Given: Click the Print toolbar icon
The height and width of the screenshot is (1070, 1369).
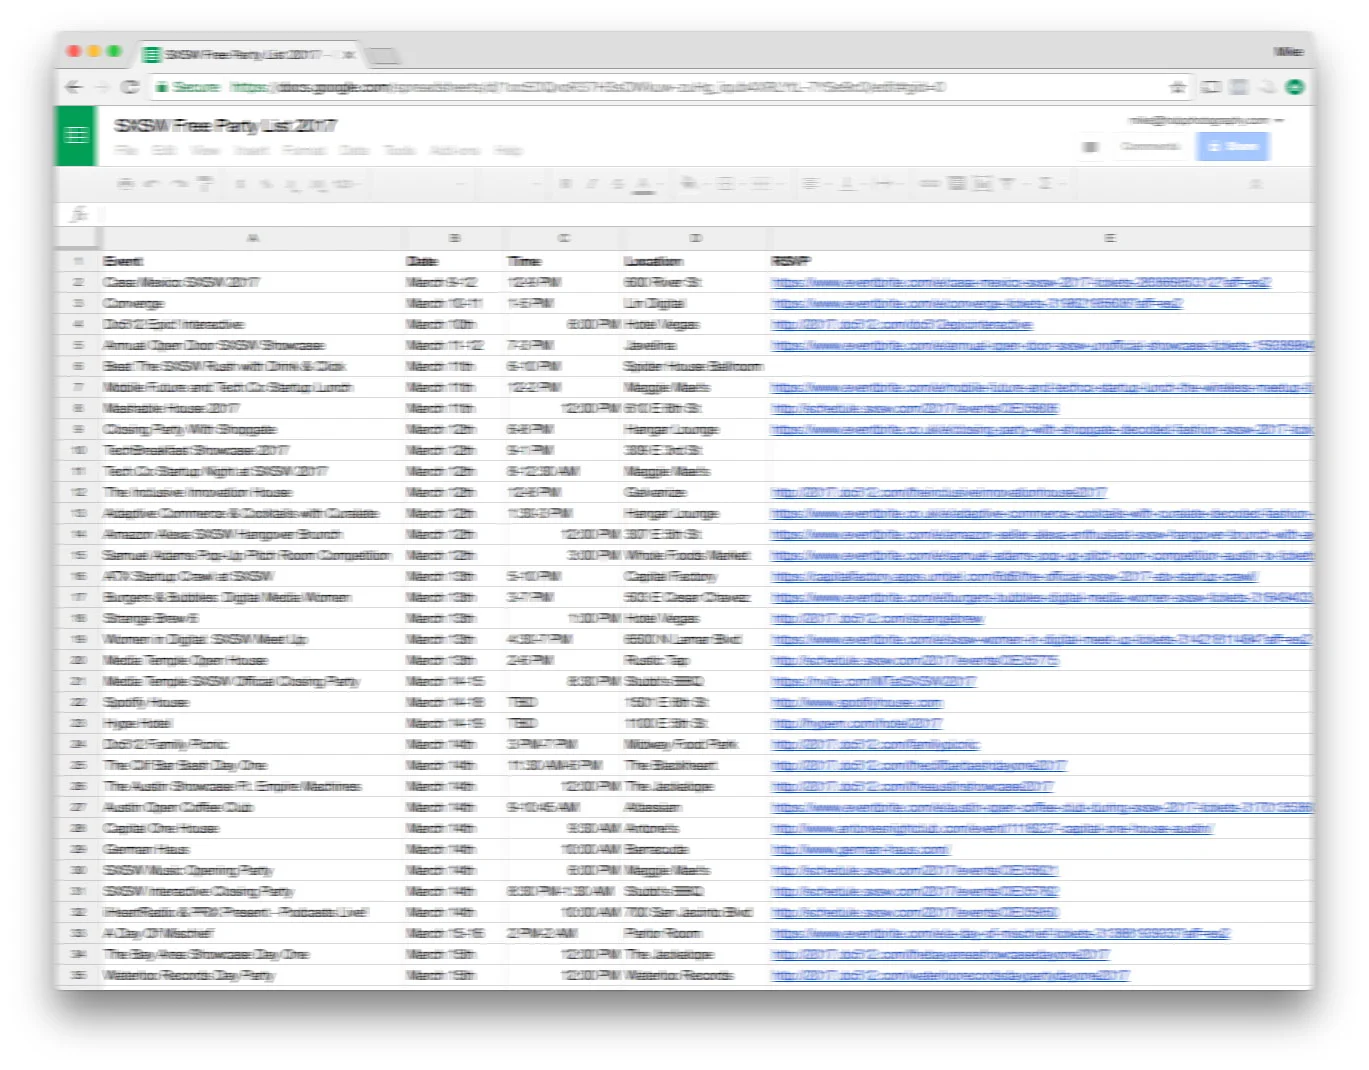Looking at the screenshot, I should [126, 184].
